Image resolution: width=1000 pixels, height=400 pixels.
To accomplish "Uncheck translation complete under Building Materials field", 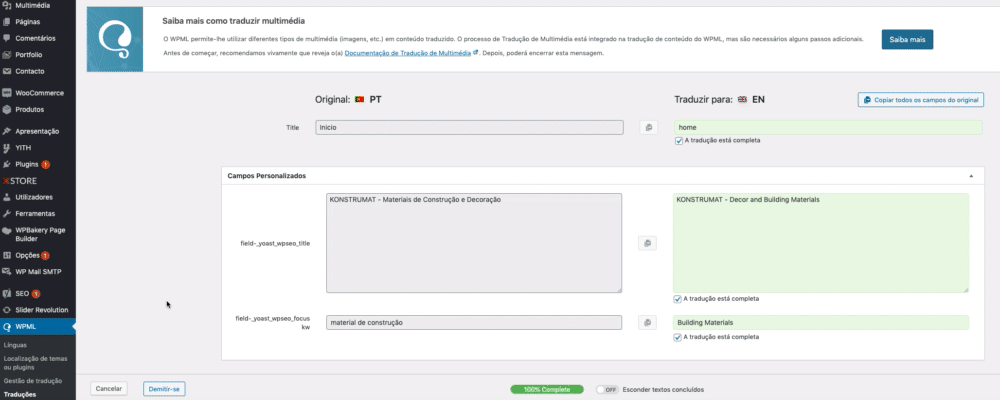I will pos(677,337).
